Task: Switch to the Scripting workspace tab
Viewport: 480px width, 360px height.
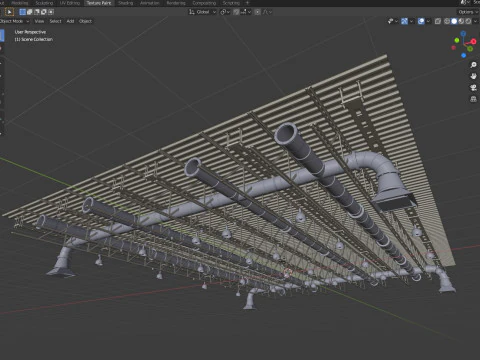Action: coord(231,3)
